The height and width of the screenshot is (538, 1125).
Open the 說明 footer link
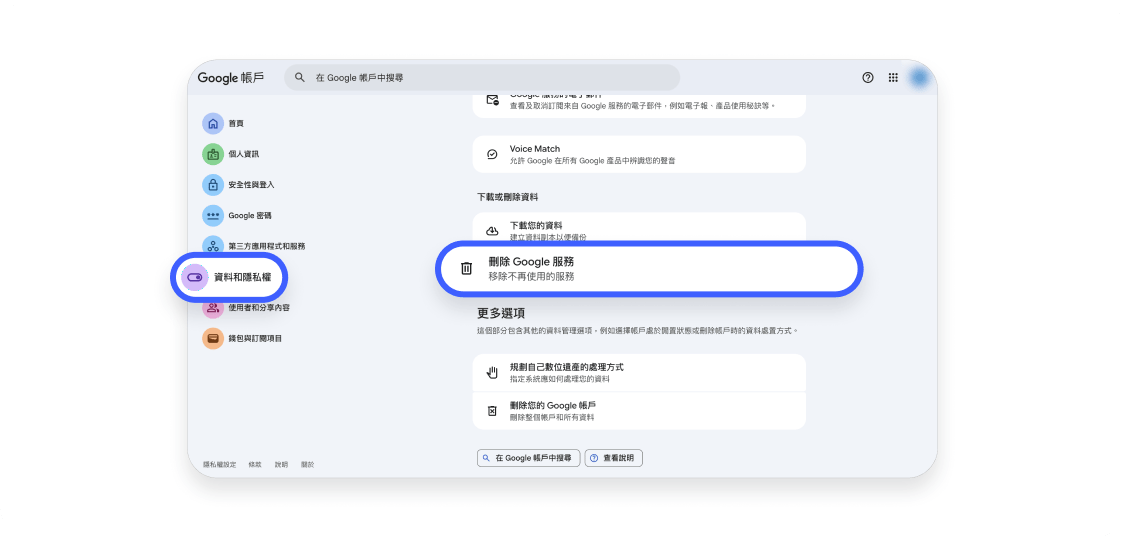point(281,465)
